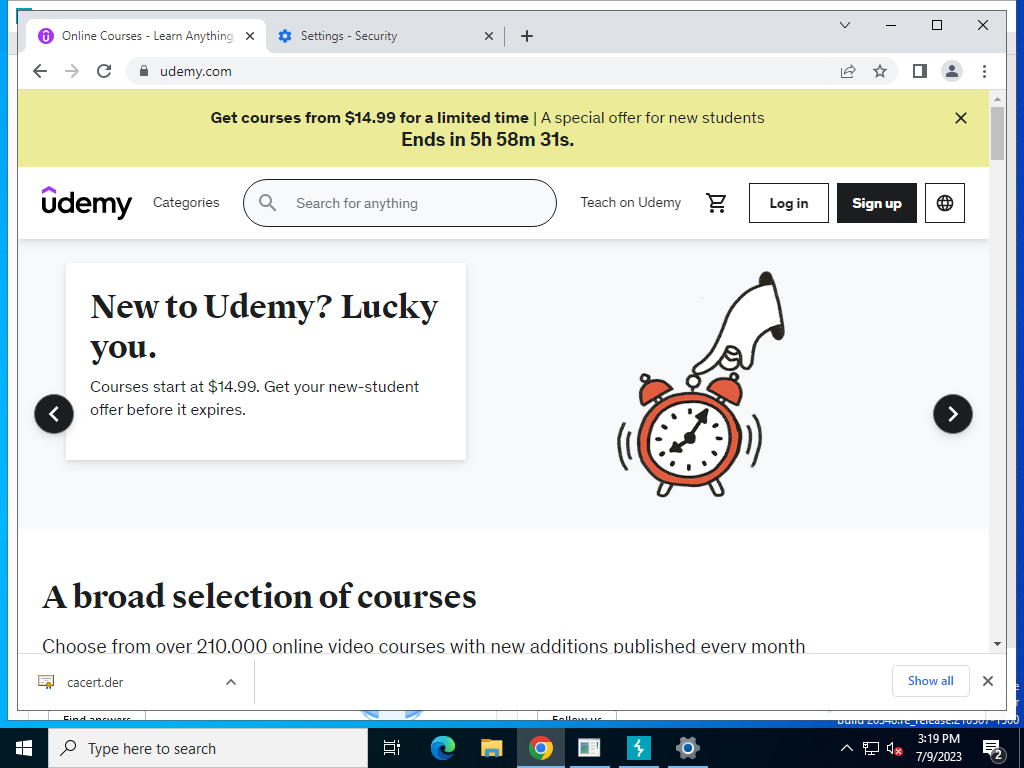This screenshot has width=1024, height=768.
Task: Advance carousel with next arrow
Action: tap(952, 413)
